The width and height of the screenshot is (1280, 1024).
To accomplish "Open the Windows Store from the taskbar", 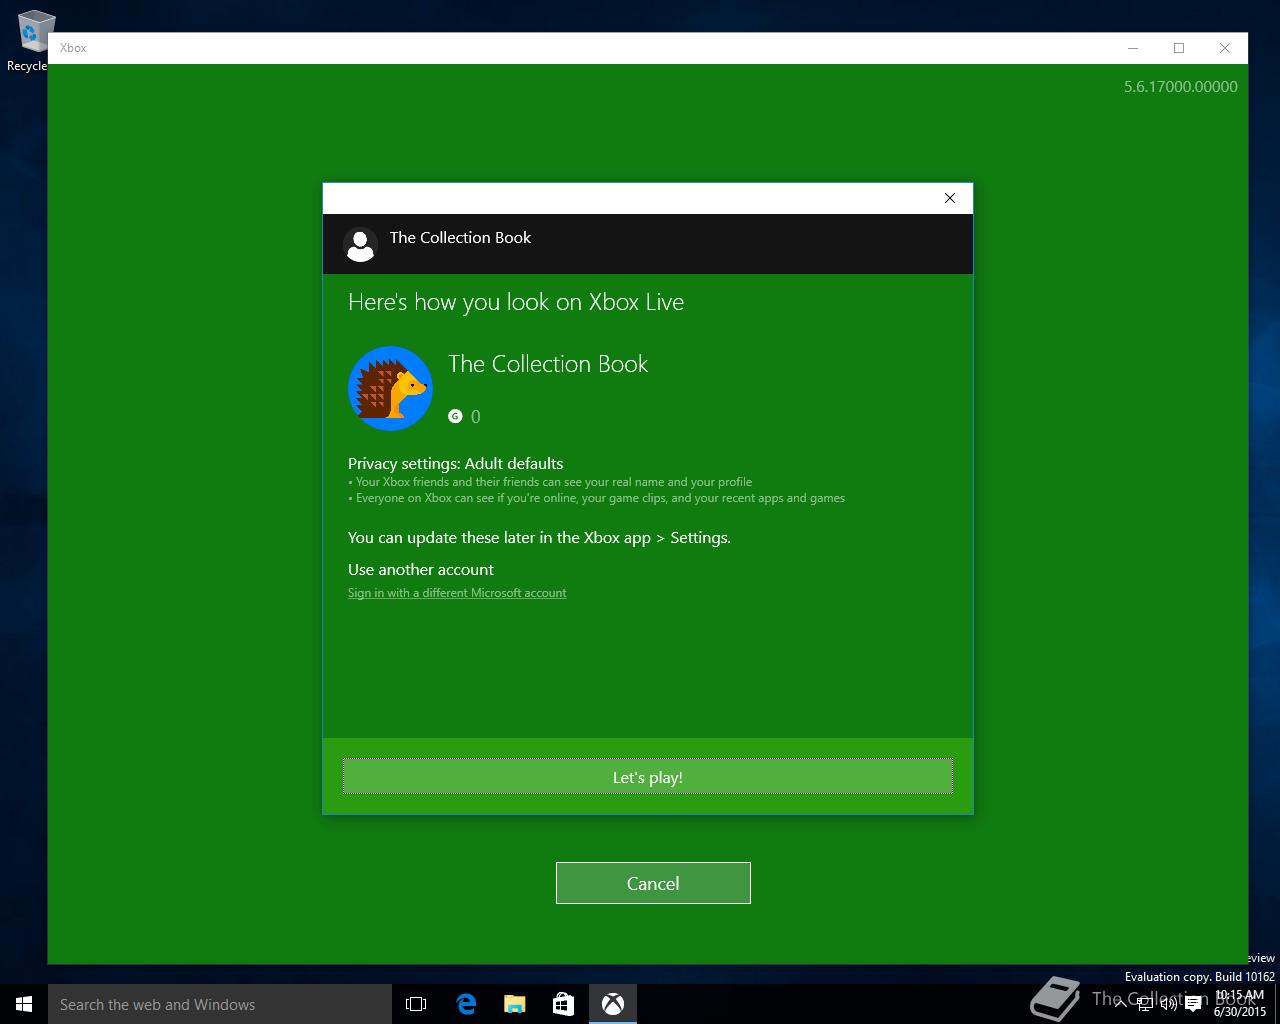I will (564, 1004).
